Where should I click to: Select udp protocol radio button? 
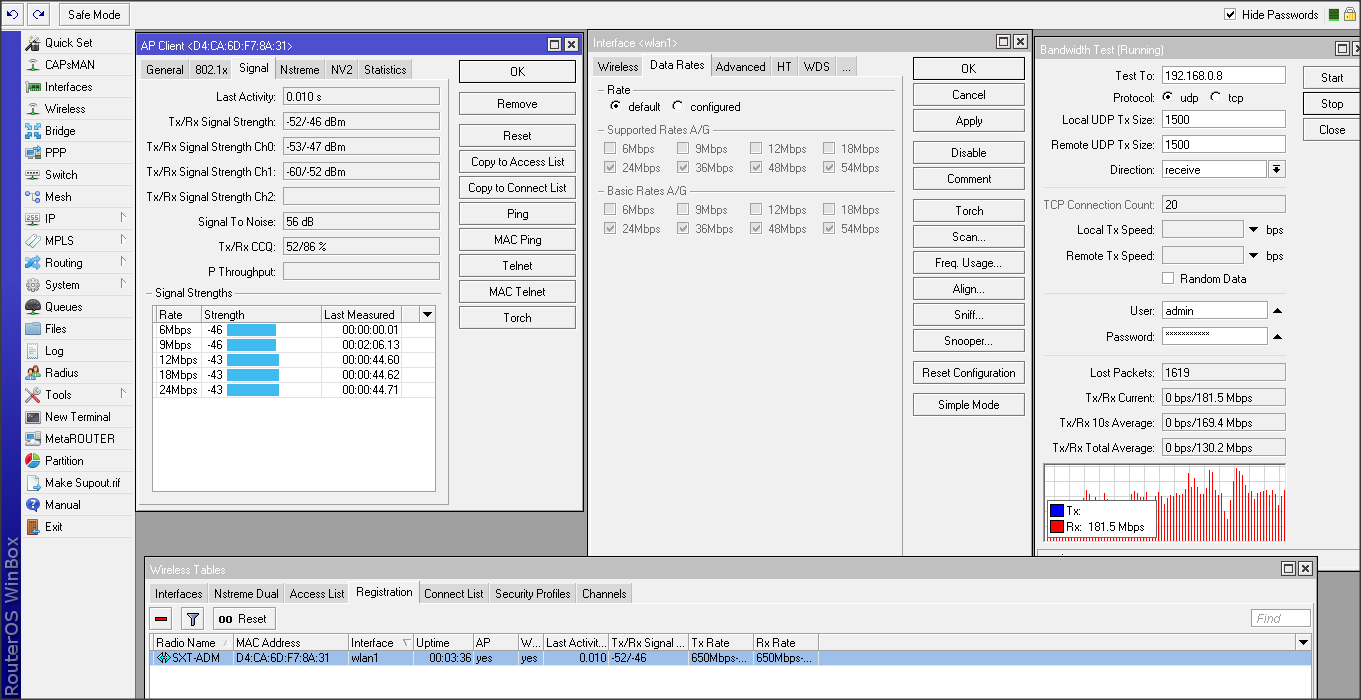click(1168, 98)
